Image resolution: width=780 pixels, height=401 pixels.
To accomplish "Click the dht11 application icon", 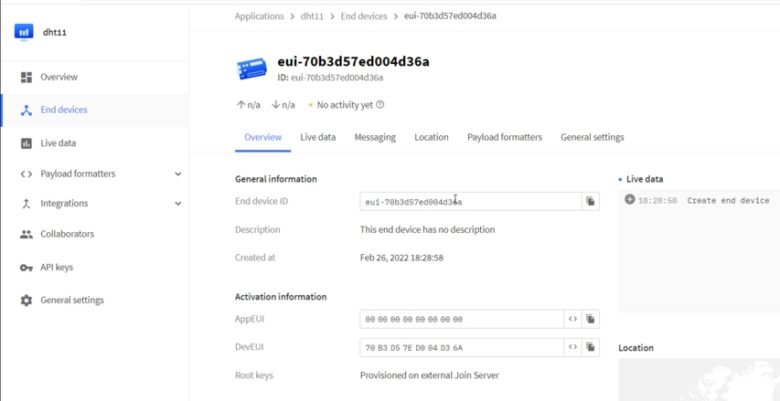I will (23, 32).
